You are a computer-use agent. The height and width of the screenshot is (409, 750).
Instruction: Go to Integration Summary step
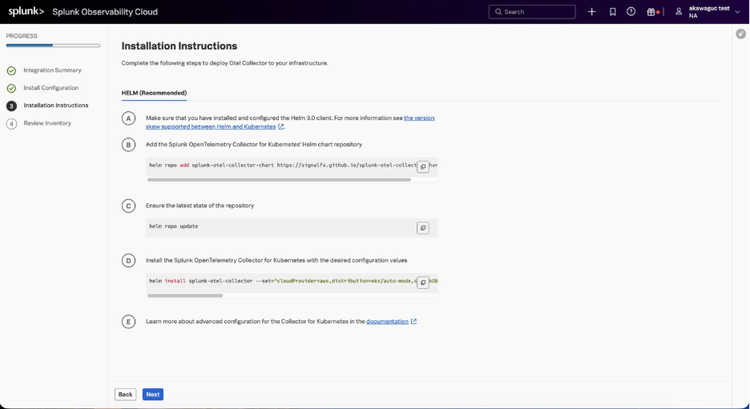click(x=52, y=70)
